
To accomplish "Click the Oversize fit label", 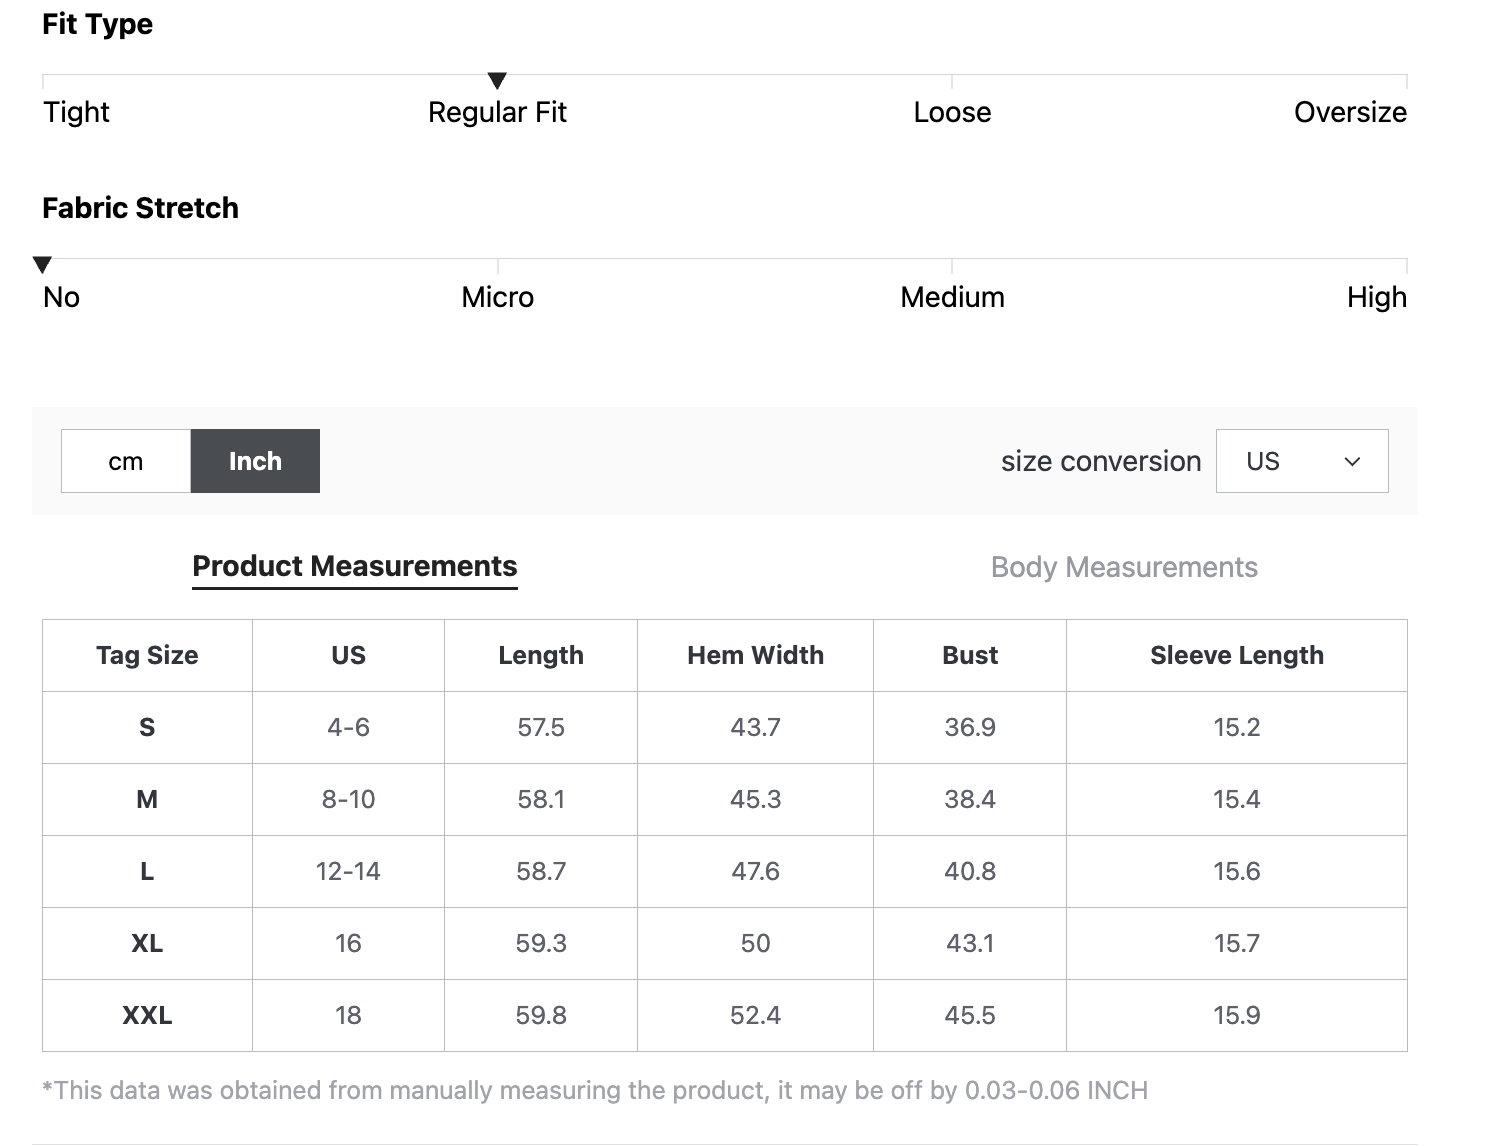I will coord(1349,112).
